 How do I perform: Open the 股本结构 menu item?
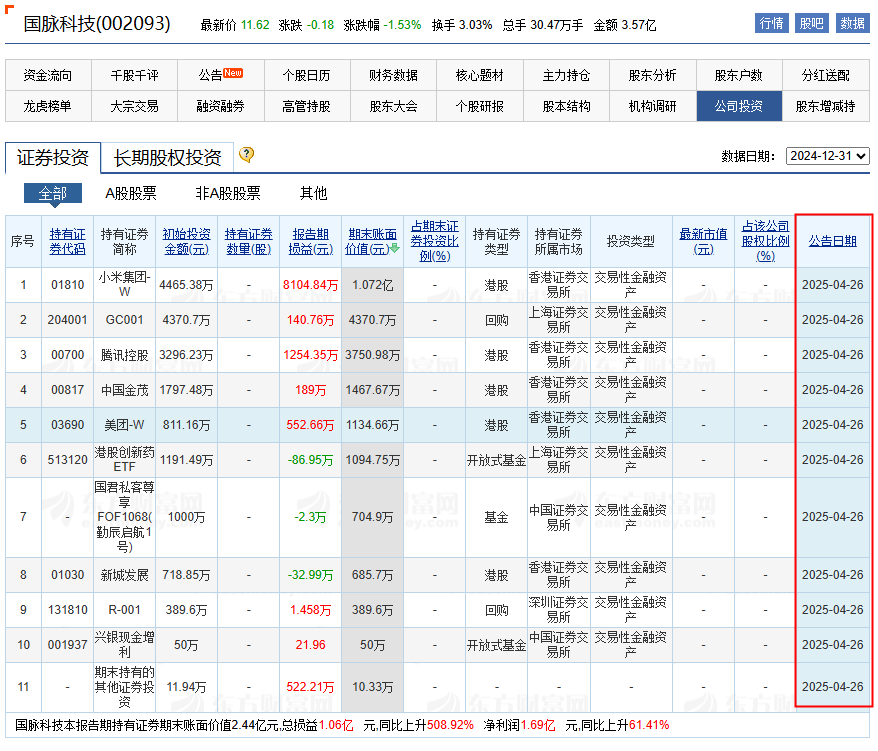[x=566, y=106]
